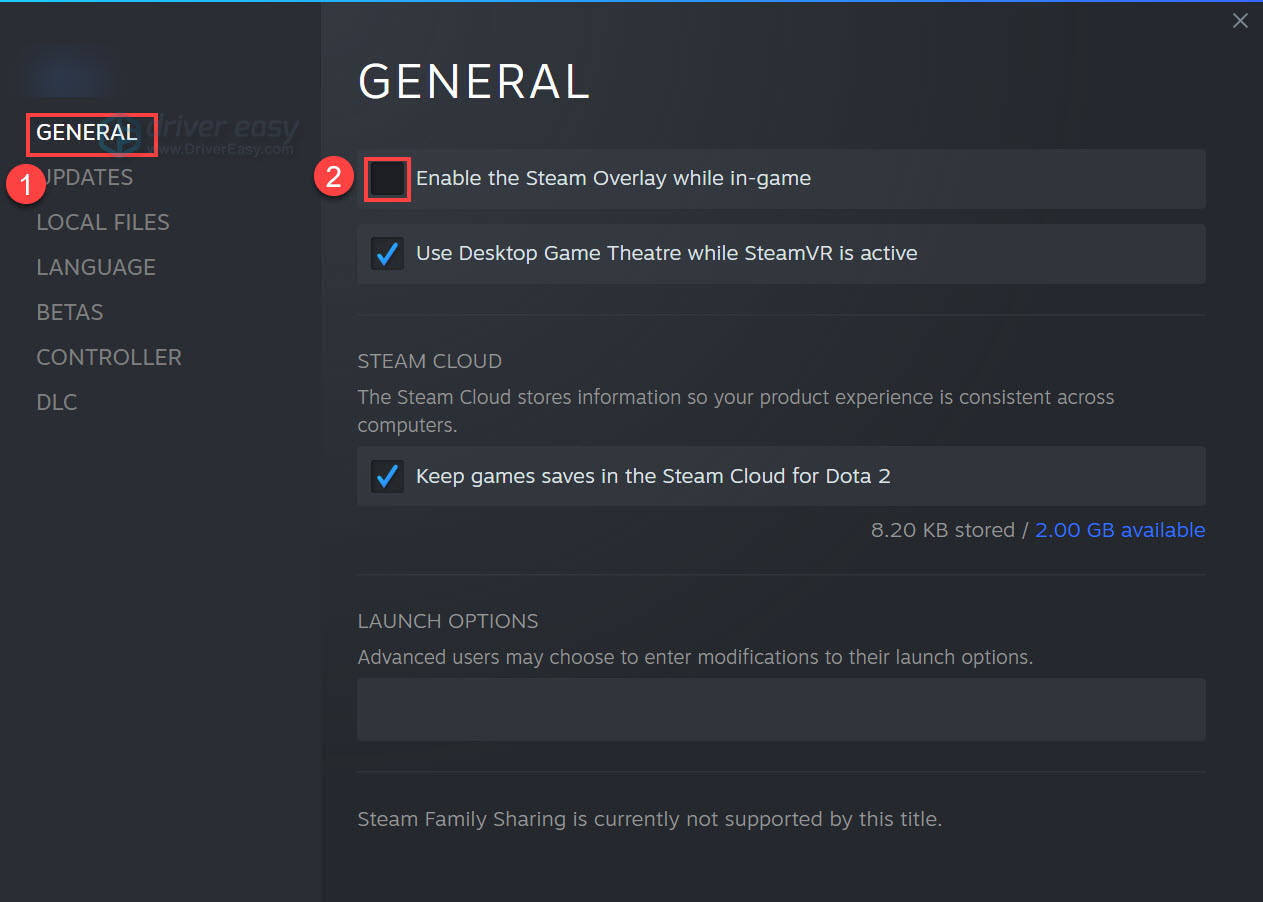Click the 2.00 GB available link
Image resolution: width=1263 pixels, height=902 pixels.
[x=1120, y=530]
